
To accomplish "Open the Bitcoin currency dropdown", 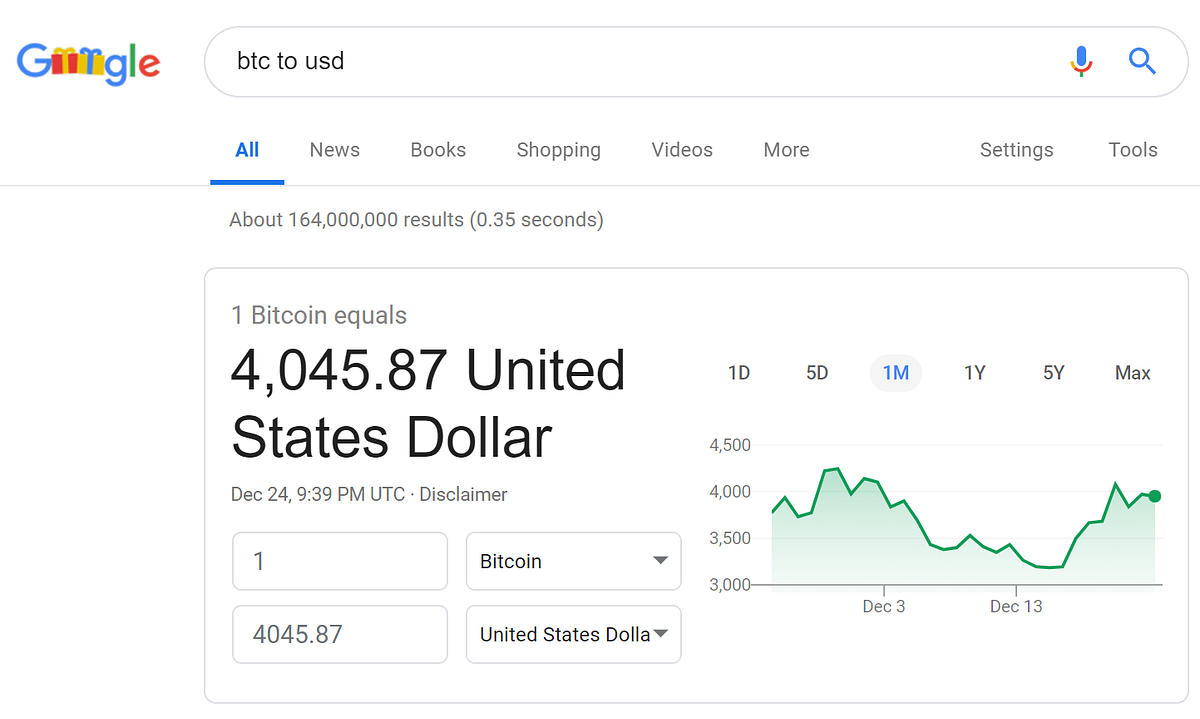I will pyautogui.click(x=573, y=561).
